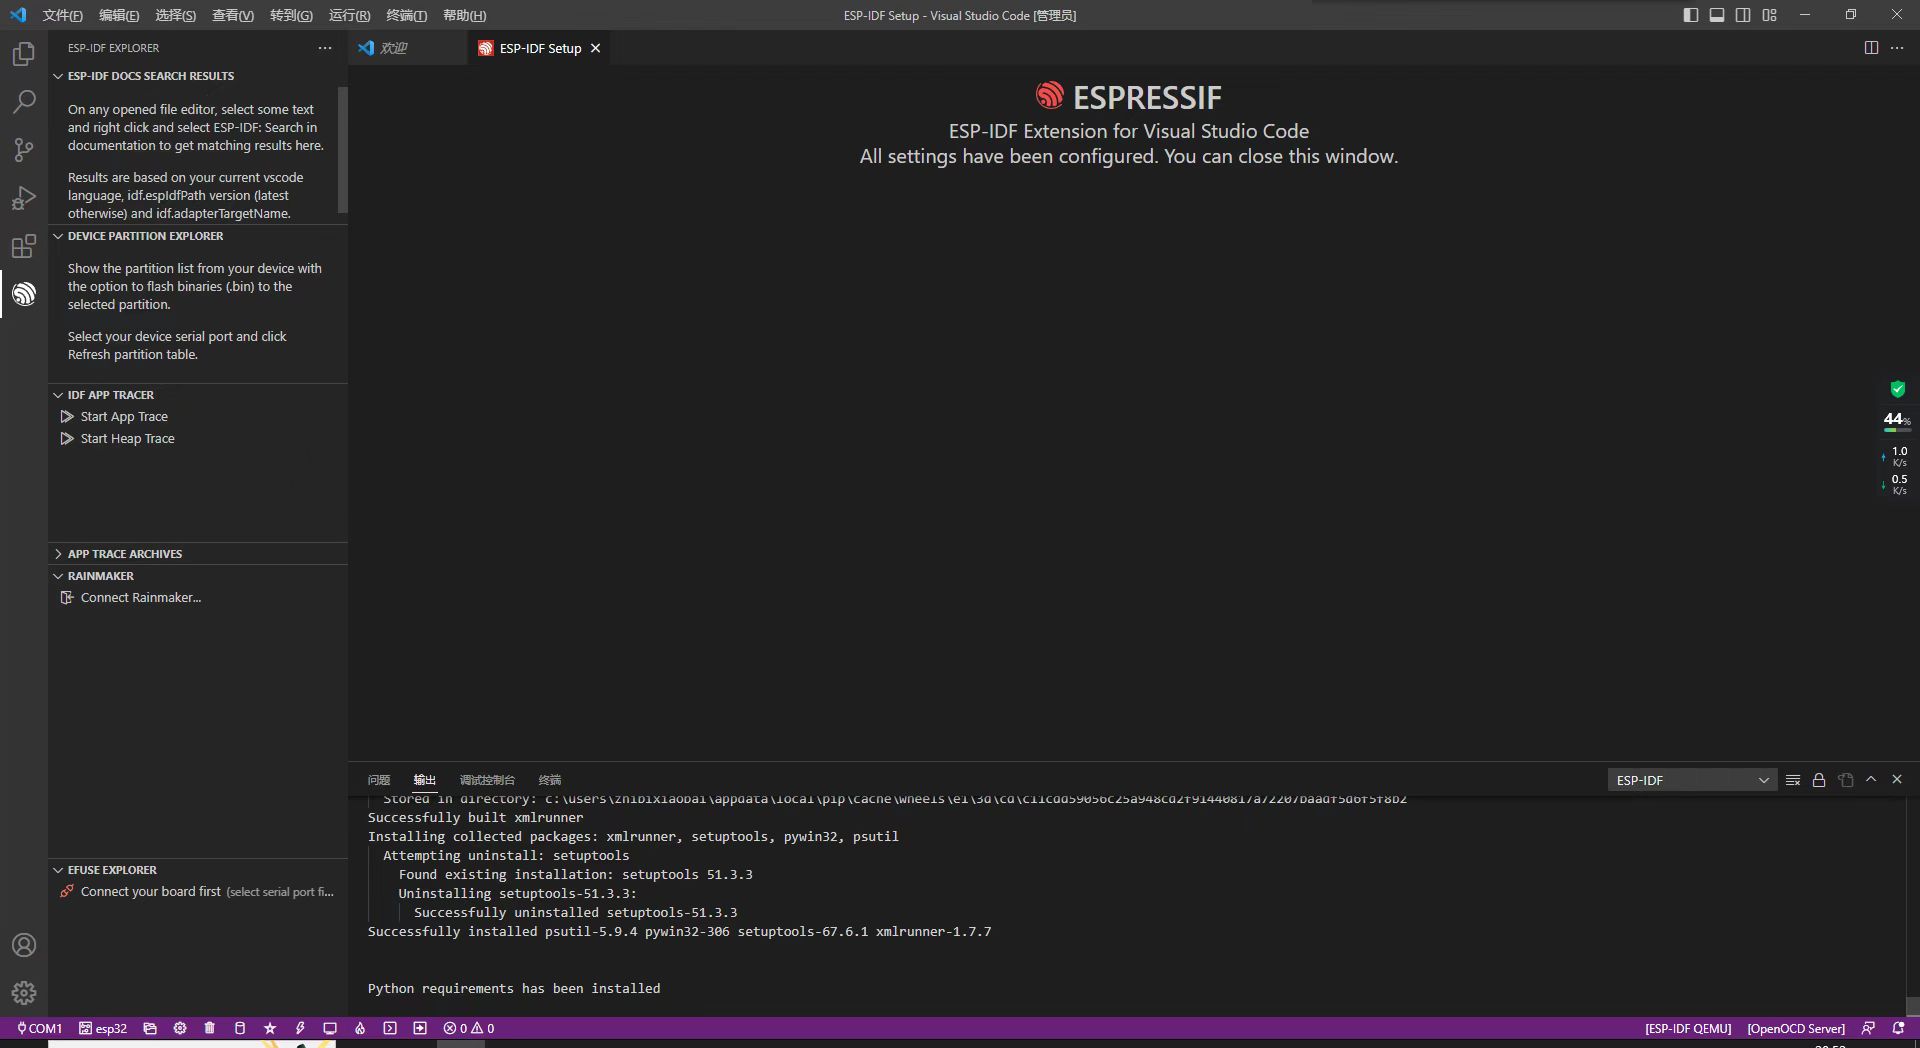Switch to the 问题 panel tab
1920x1048 pixels.
(378, 780)
